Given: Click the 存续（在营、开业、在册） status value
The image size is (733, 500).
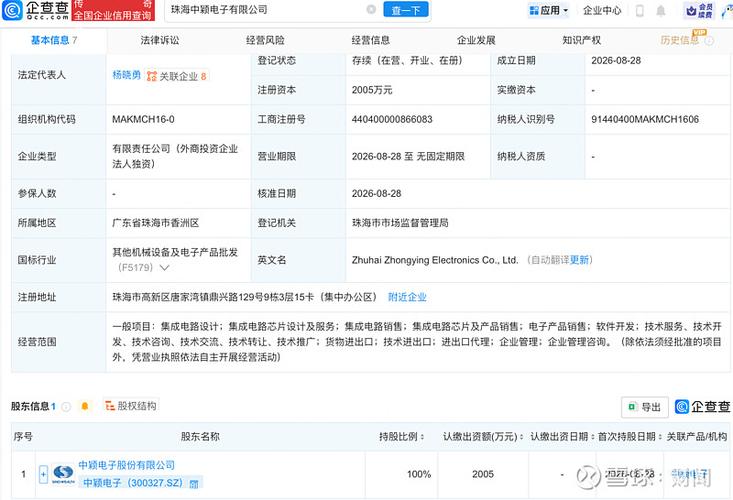Looking at the screenshot, I should [x=407, y=60].
